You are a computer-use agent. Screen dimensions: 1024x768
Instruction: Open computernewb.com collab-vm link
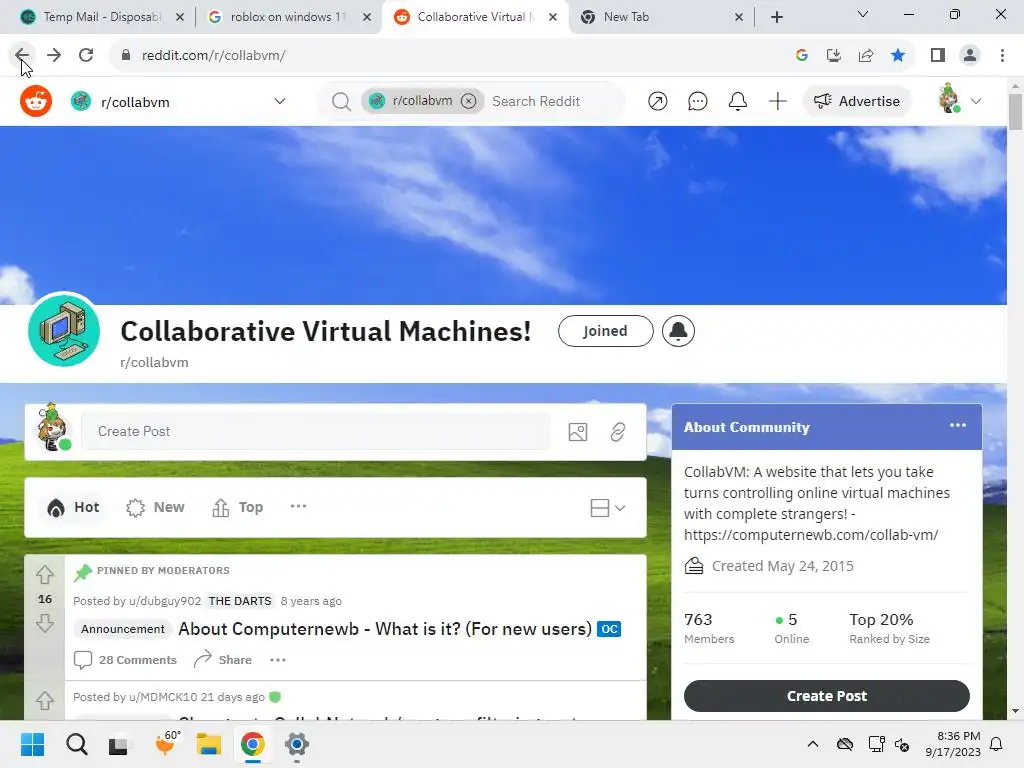[x=811, y=535]
